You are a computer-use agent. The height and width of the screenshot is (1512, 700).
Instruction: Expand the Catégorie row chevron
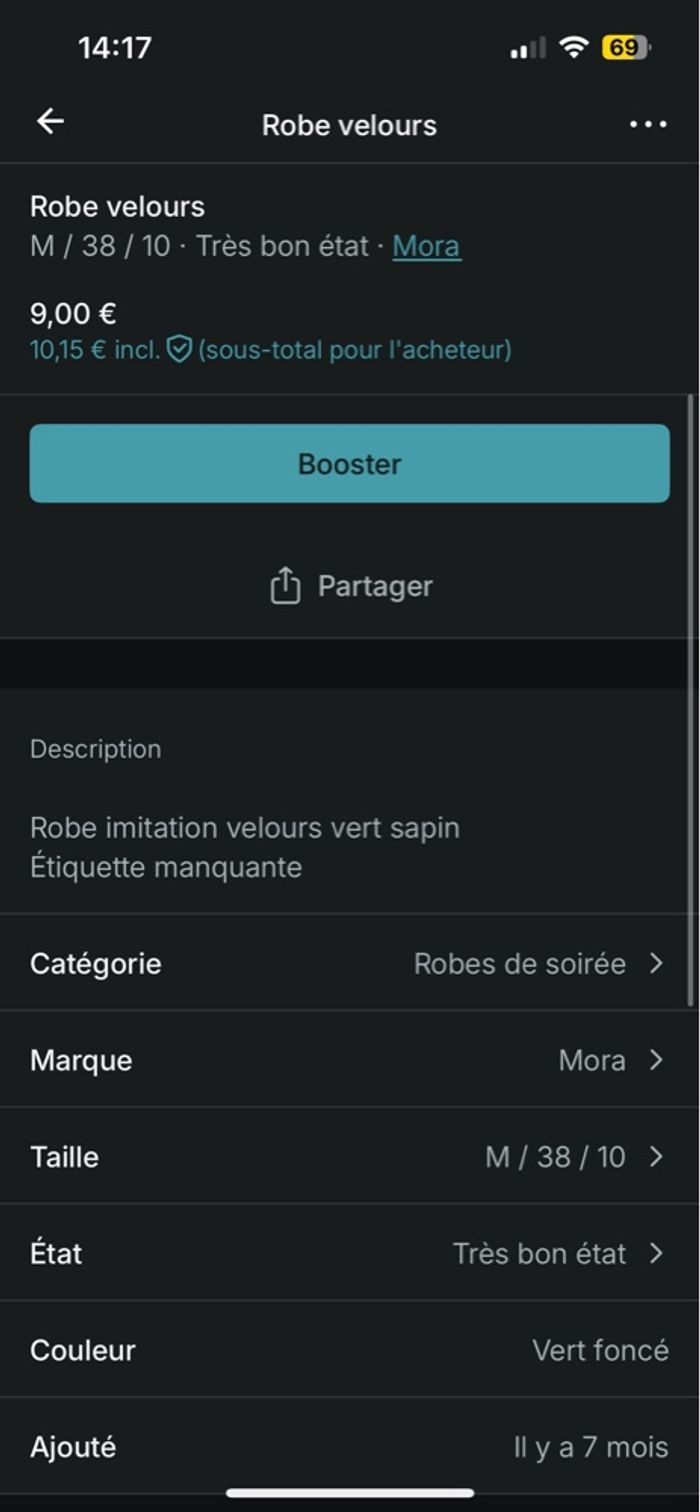tap(656, 963)
